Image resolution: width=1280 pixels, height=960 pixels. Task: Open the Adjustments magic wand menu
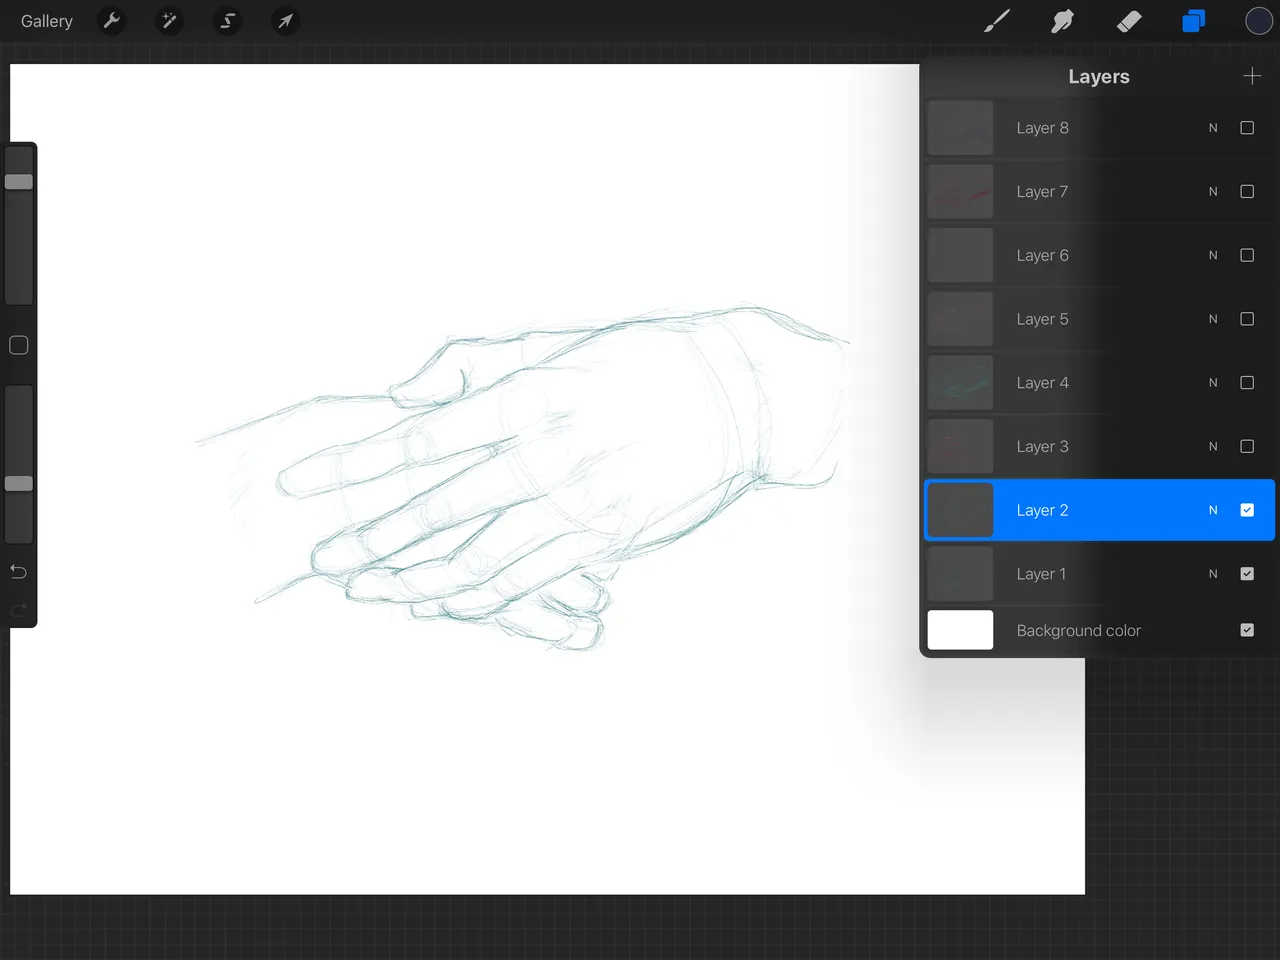tap(170, 21)
